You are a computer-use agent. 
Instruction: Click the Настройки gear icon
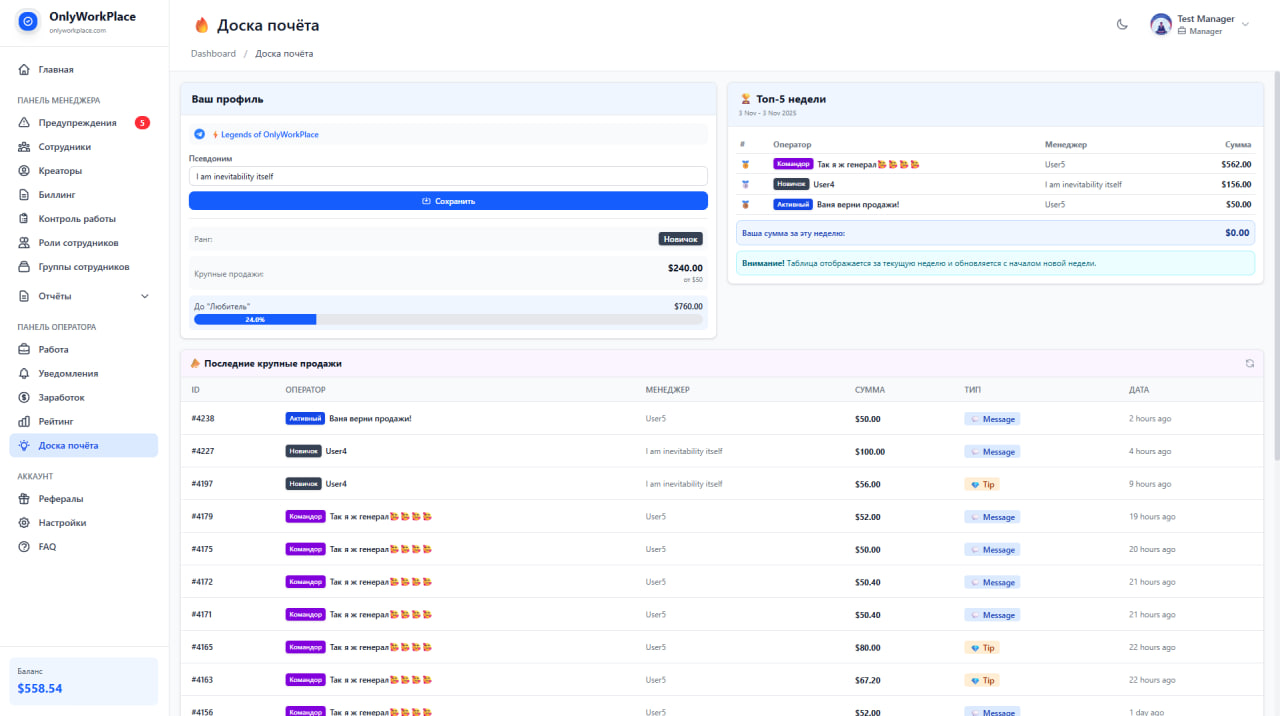point(25,523)
